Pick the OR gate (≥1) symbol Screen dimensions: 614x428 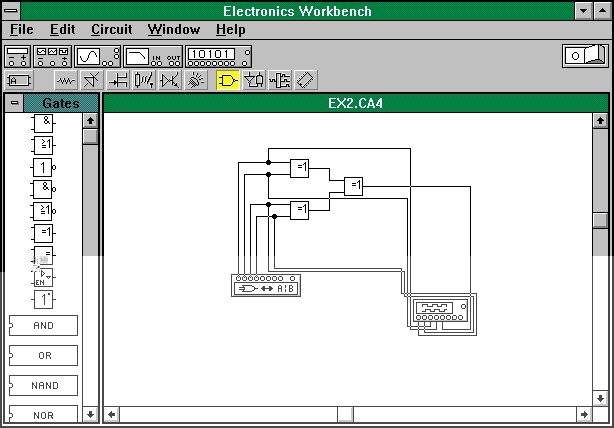(x=43, y=145)
